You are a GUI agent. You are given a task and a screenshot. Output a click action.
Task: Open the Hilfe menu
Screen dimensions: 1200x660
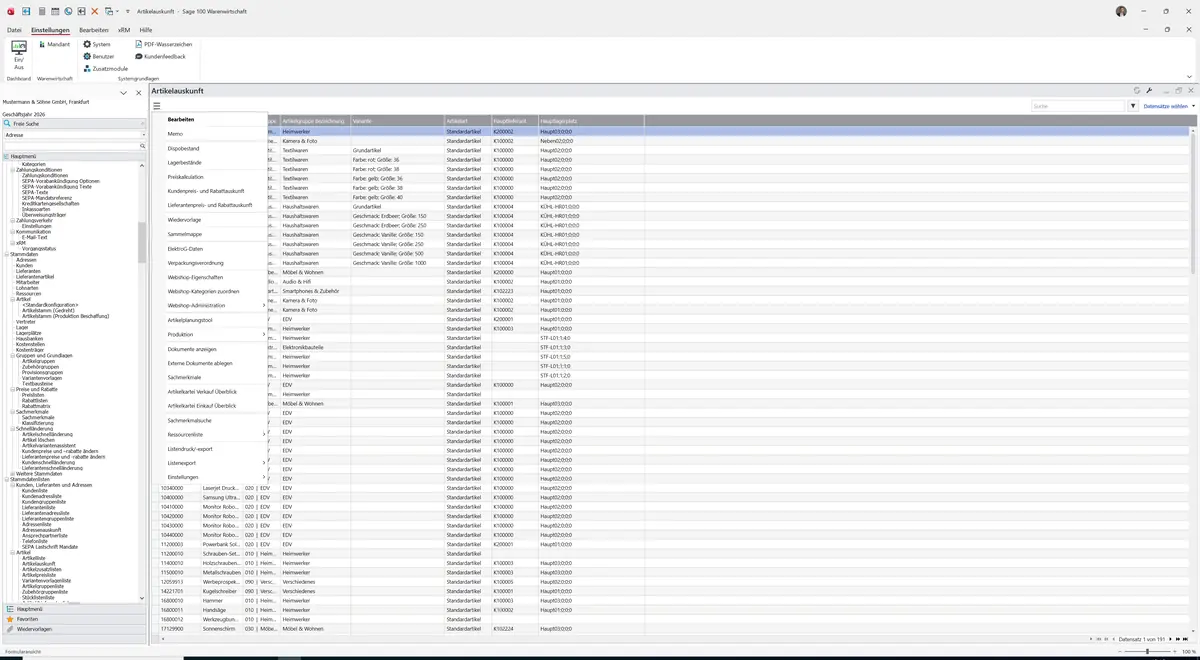tap(146, 30)
